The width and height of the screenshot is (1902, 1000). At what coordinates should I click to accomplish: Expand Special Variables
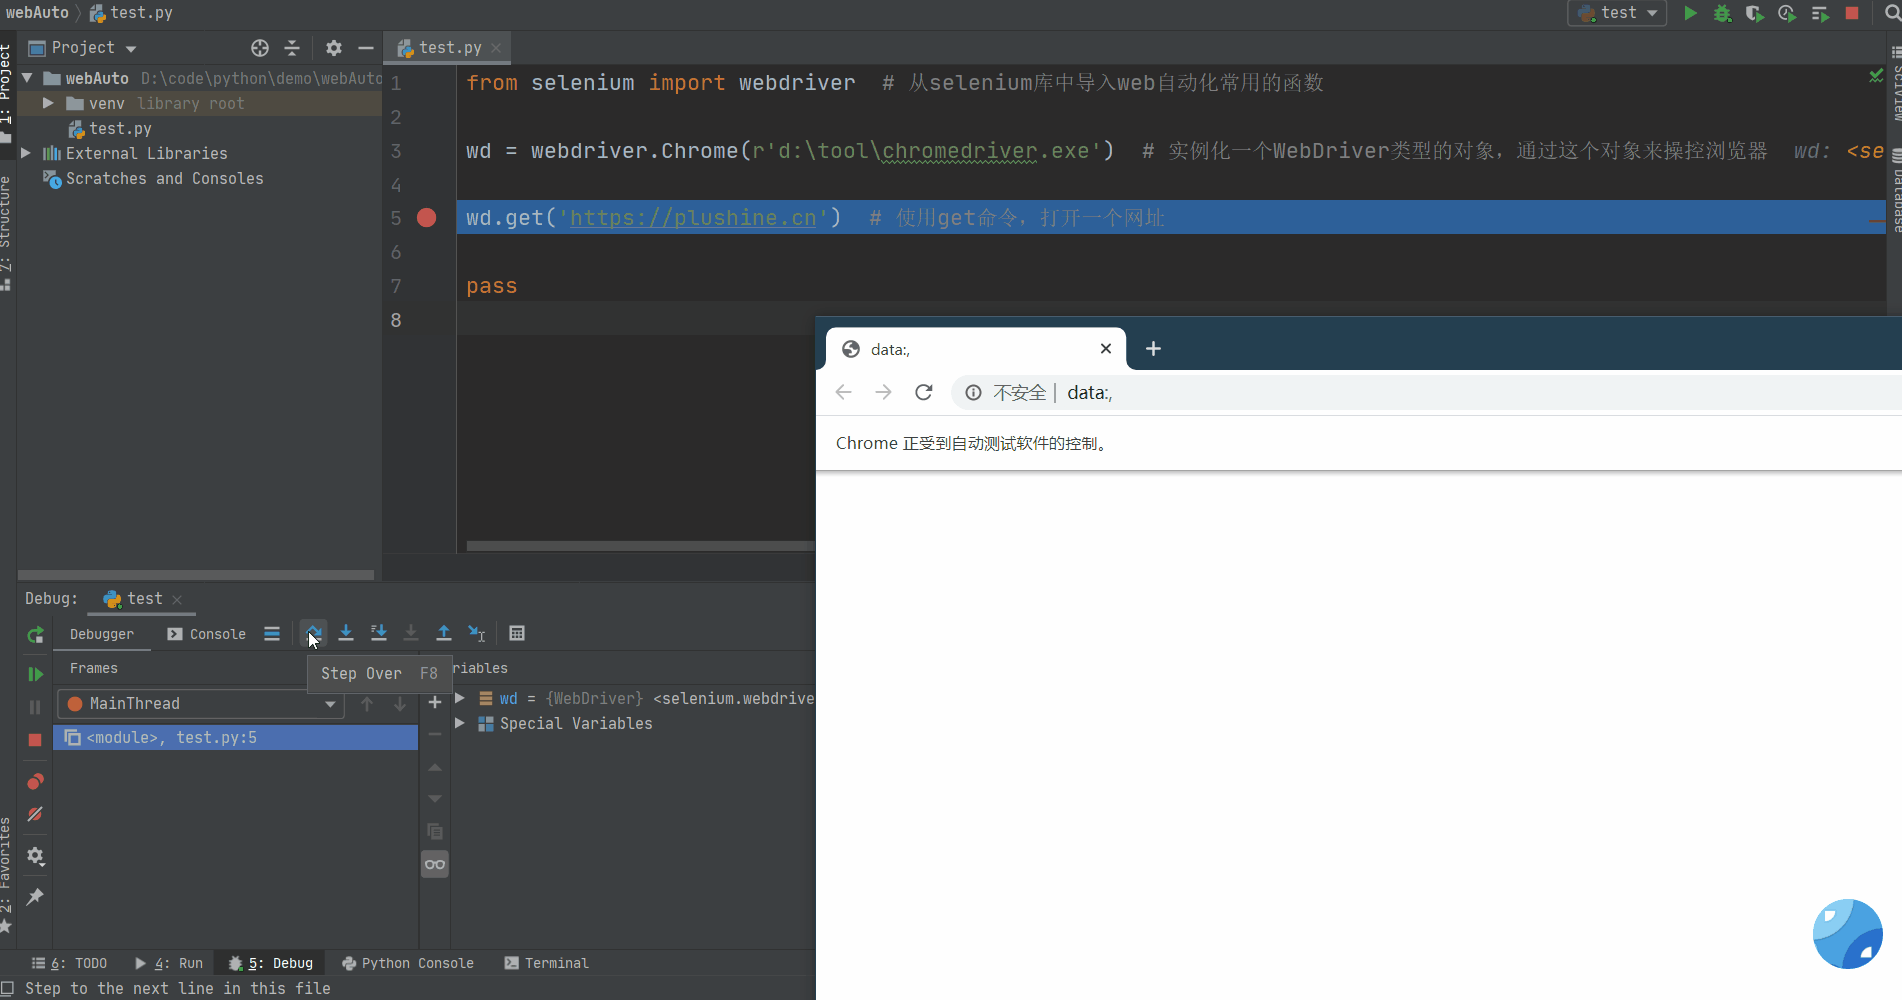(460, 723)
